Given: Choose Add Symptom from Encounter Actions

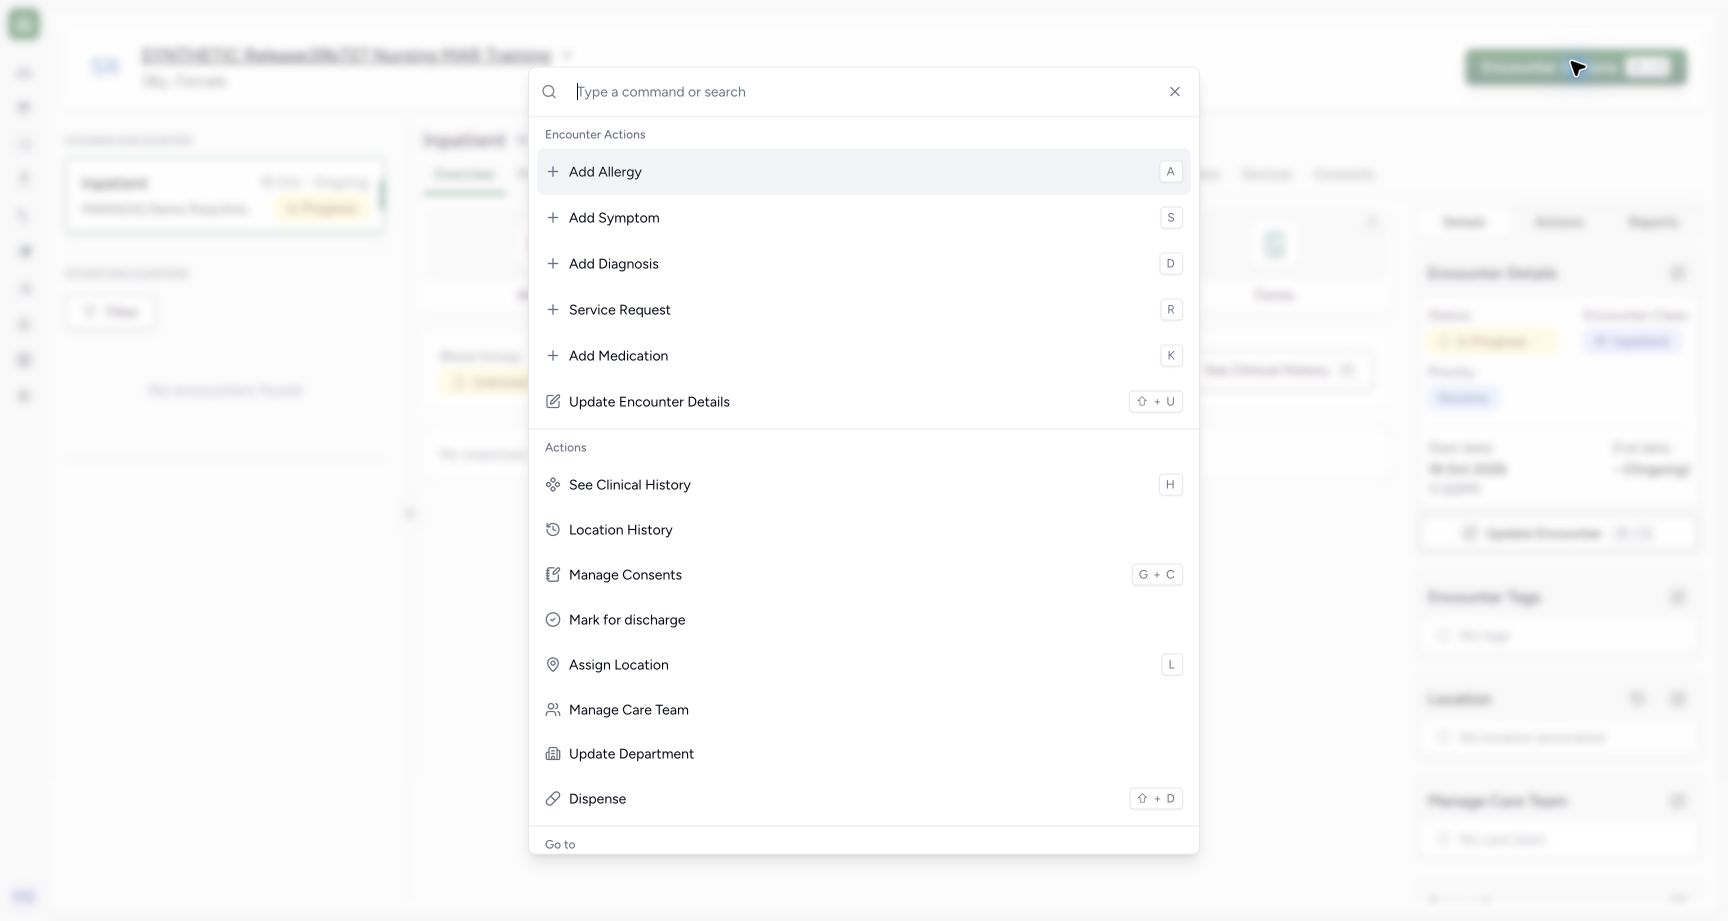Looking at the screenshot, I should click(864, 218).
